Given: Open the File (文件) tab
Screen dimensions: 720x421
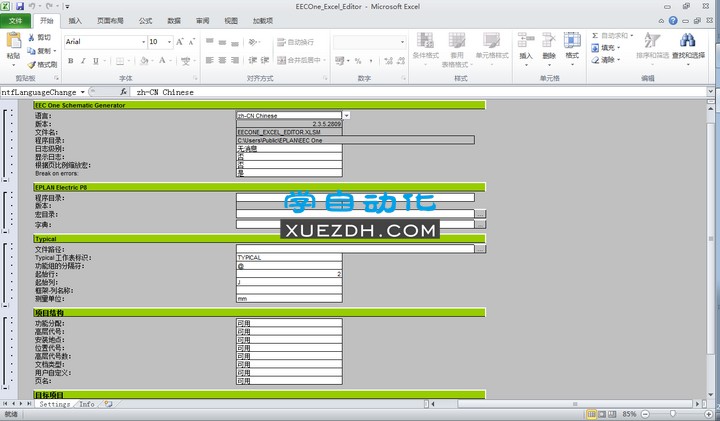Looking at the screenshot, I should point(15,21).
